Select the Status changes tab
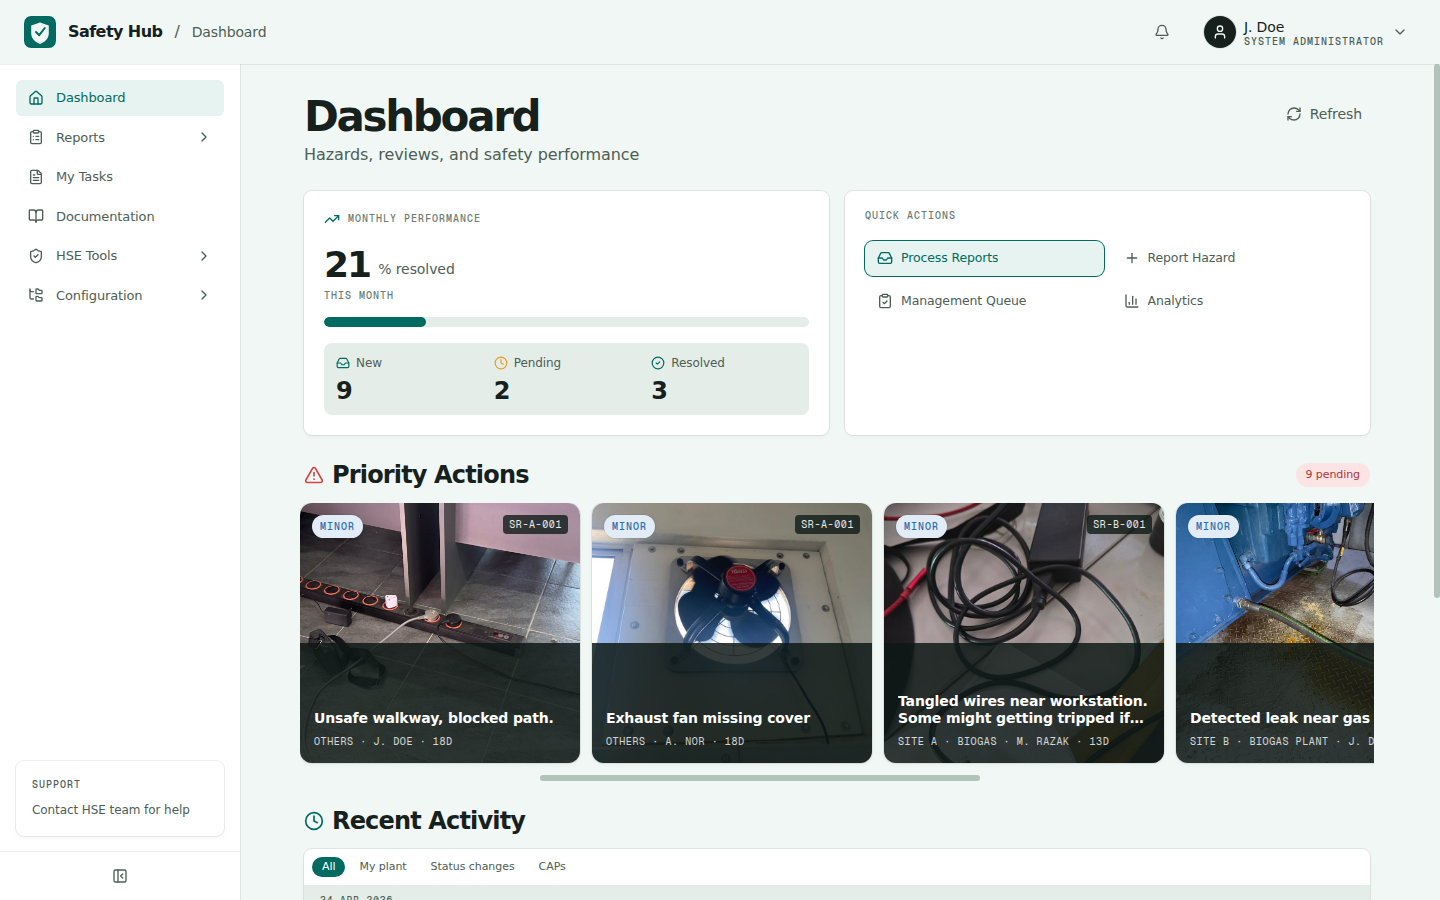The height and width of the screenshot is (900, 1440). coord(472,866)
